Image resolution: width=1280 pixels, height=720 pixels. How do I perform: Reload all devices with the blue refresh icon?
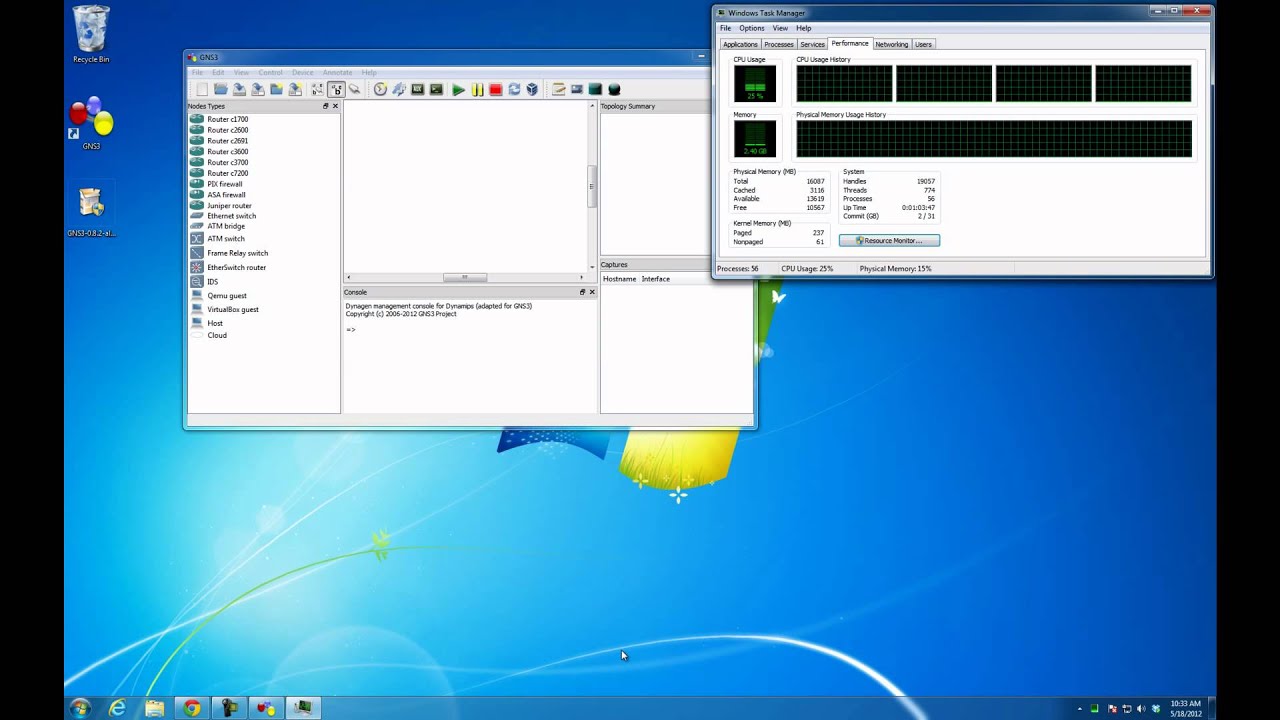(x=514, y=89)
